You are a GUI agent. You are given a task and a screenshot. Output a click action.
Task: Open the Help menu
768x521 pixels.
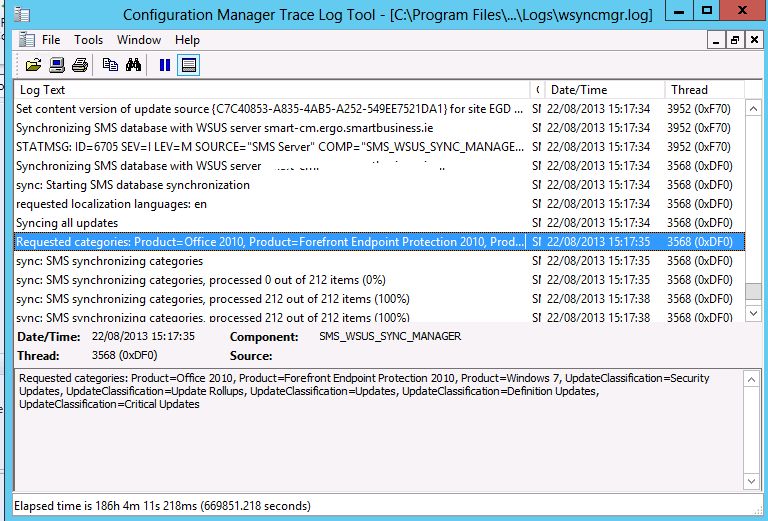coord(187,40)
